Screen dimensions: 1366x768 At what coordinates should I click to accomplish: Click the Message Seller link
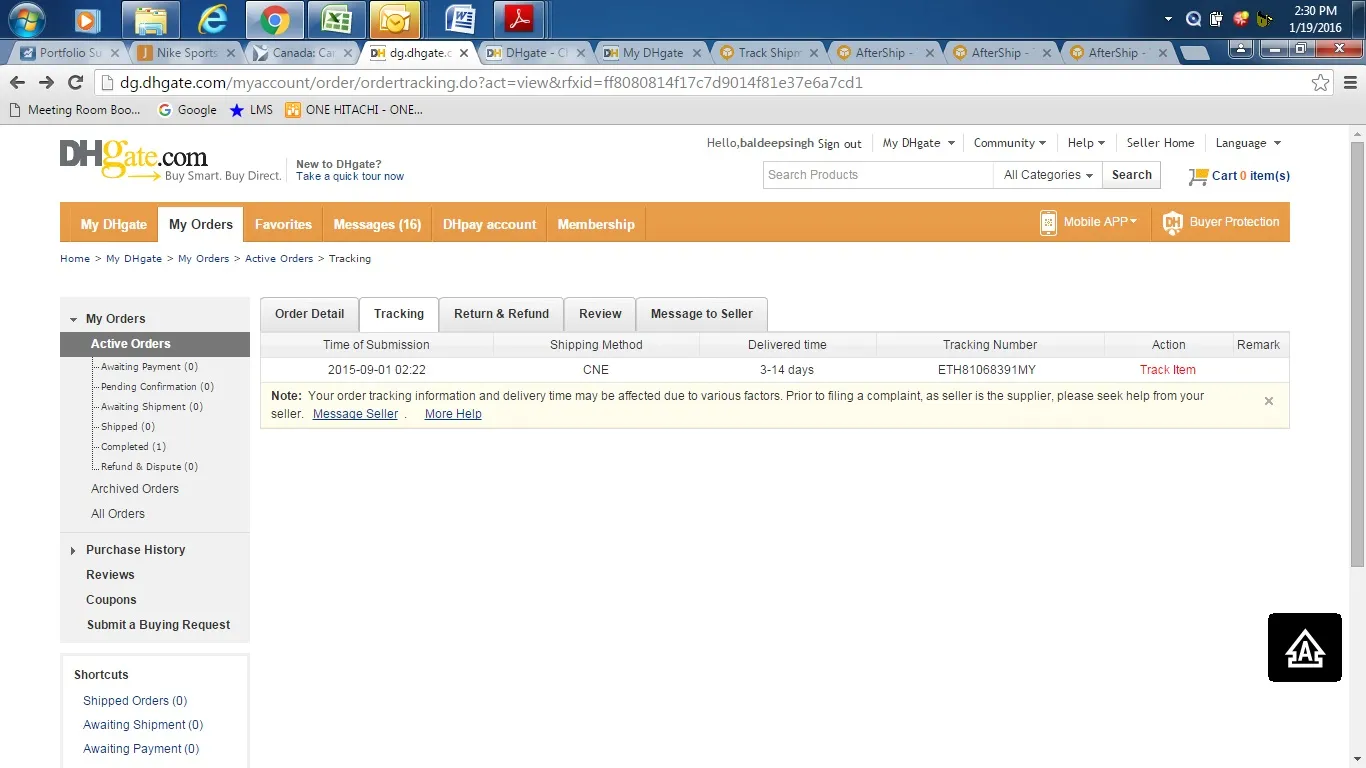pyautogui.click(x=355, y=414)
